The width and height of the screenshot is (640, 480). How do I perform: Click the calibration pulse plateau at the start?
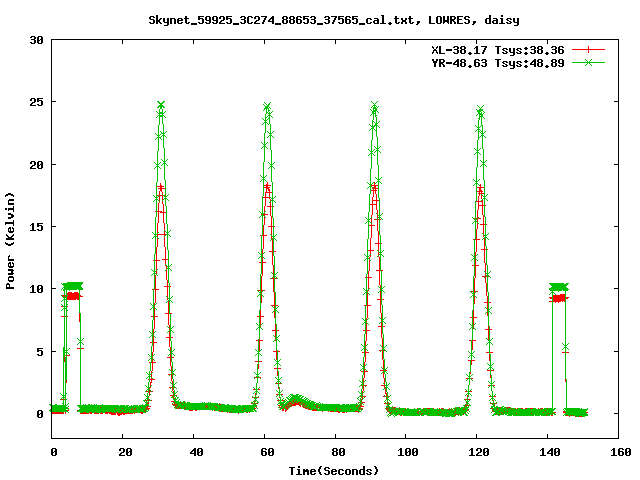coord(73,286)
